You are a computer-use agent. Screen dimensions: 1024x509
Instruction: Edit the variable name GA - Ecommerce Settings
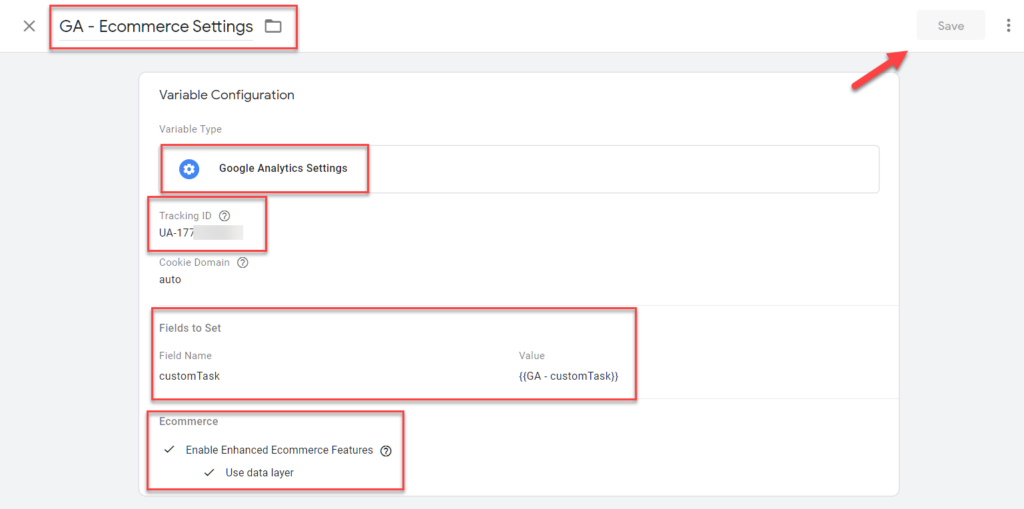156,26
